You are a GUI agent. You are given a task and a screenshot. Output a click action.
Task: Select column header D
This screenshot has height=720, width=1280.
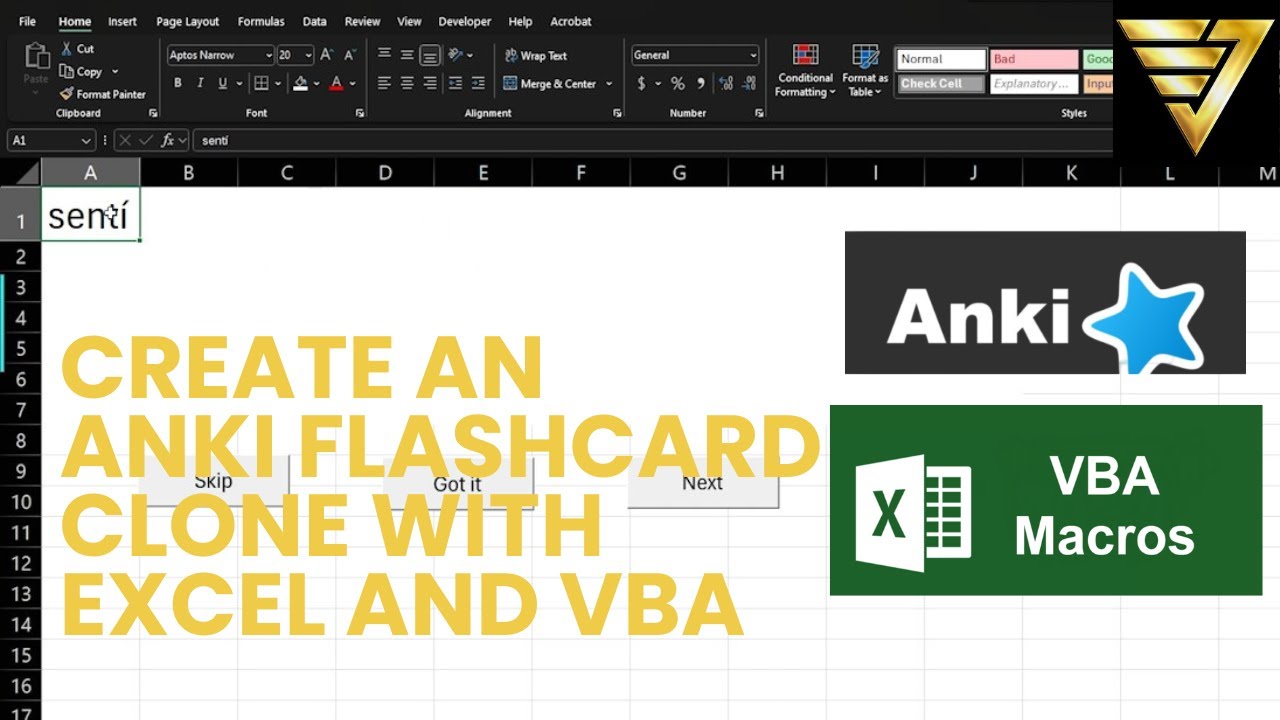[x=385, y=173]
